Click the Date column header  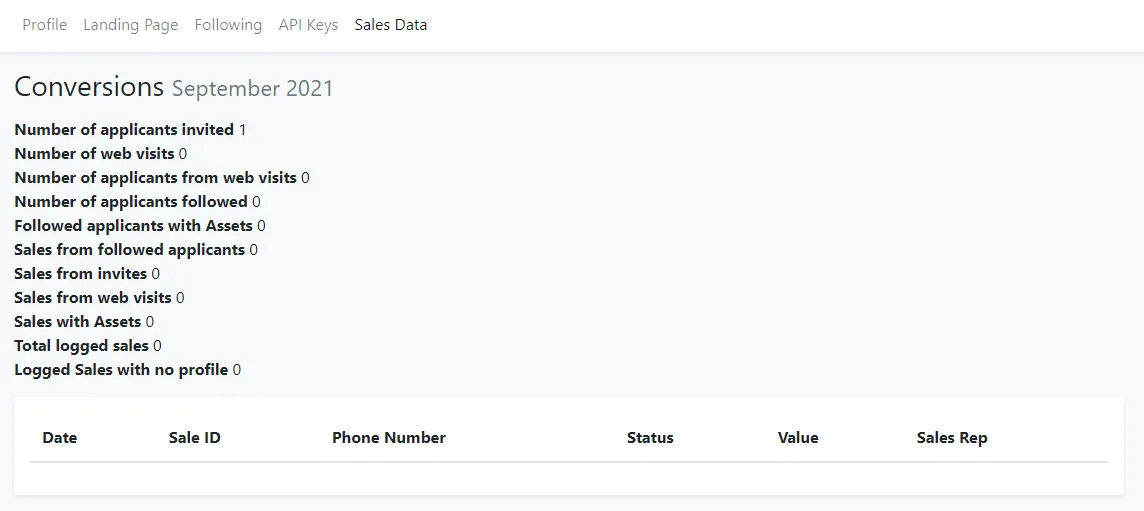pyautogui.click(x=60, y=438)
